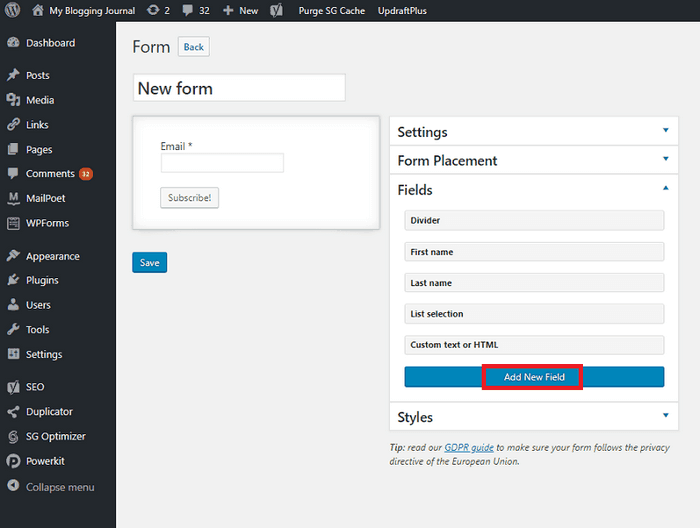
Task: Click the Powerkit icon
Action: coord(13,461)
